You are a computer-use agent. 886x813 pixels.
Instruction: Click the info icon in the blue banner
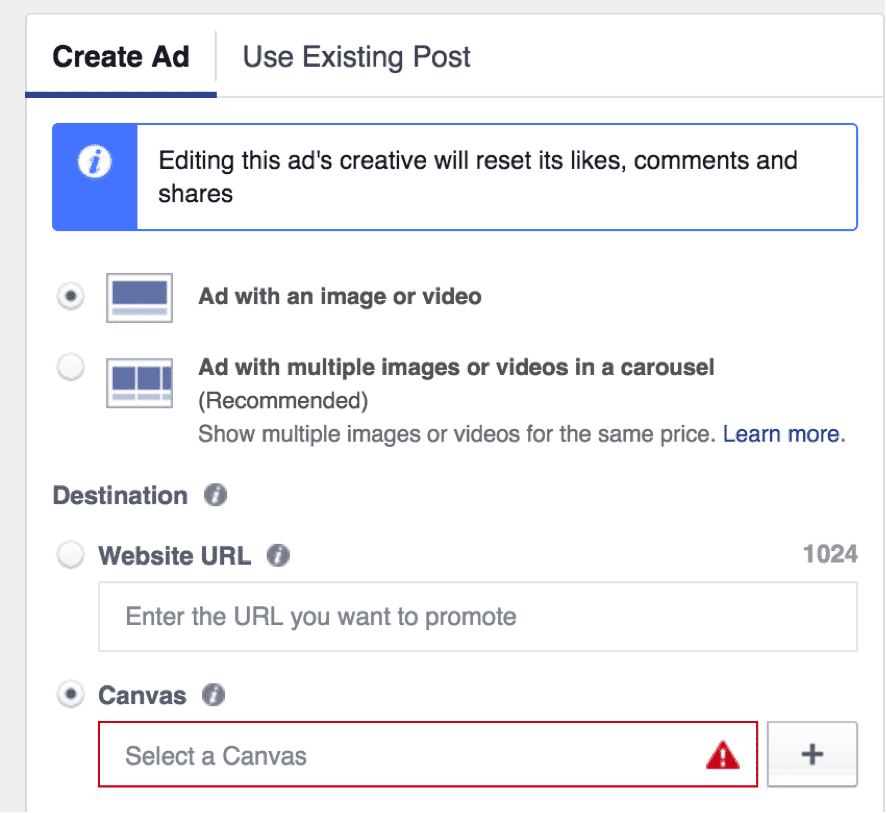[x=94, y=162]
